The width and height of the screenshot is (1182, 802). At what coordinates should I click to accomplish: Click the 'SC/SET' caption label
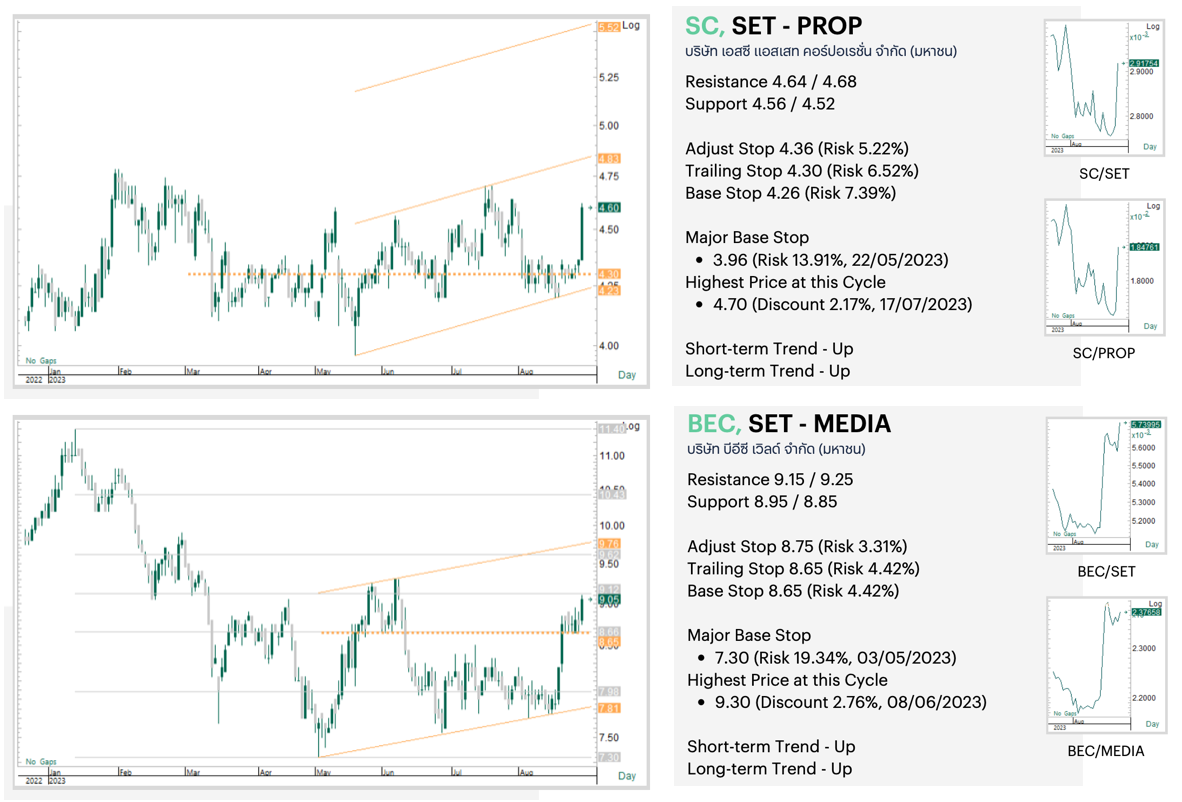1104,174
